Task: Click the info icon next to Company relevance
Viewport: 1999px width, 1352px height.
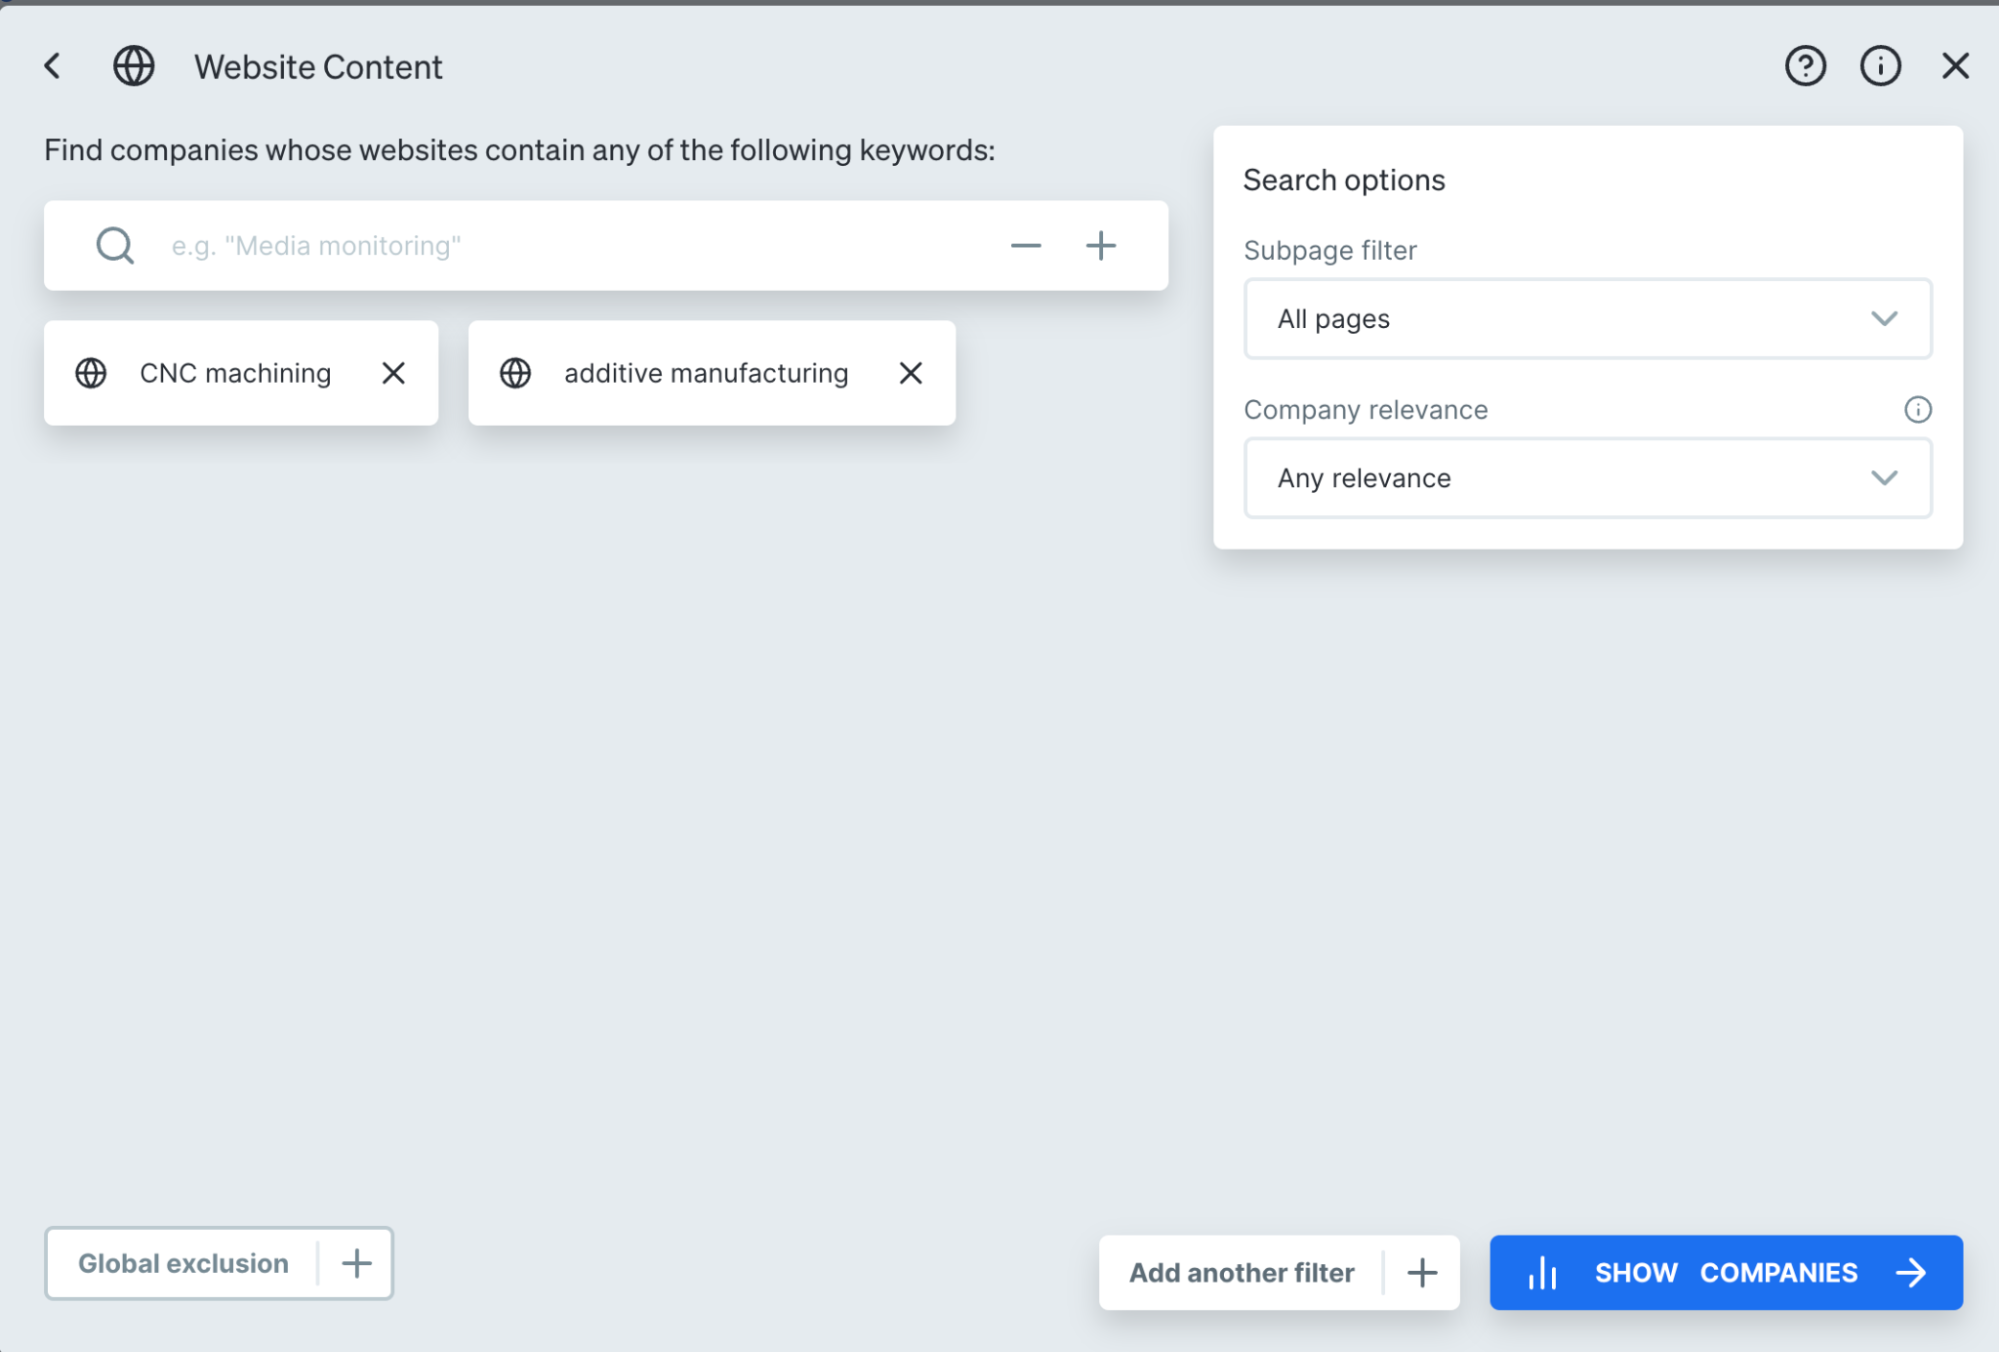Action: pyautogui.click(x=1917, y=409)
